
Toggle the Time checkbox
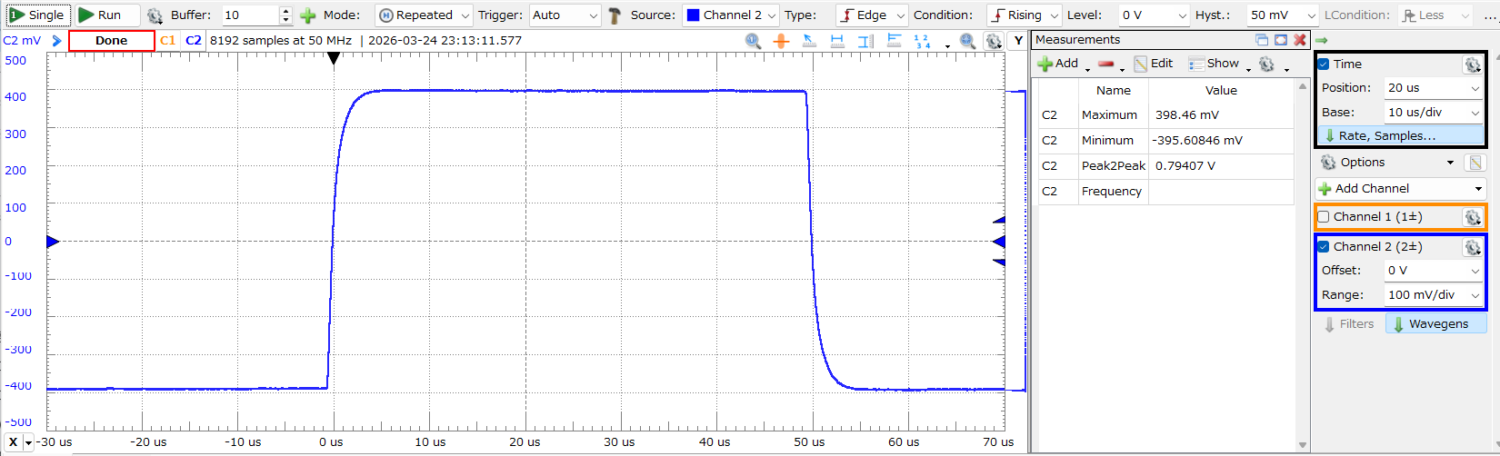(x=1324, y=64)
